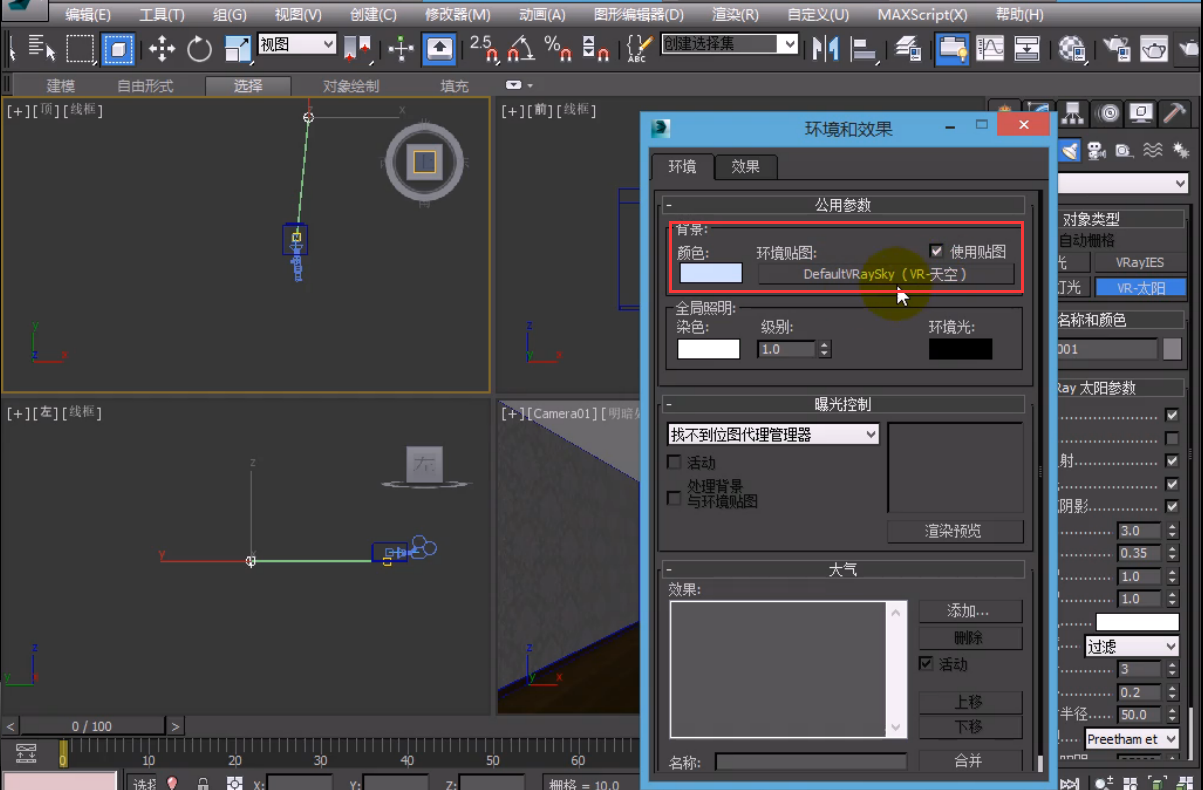1203x790 pixels.
Task: Switch to the 效果 tab
Action: click(745, 167)
